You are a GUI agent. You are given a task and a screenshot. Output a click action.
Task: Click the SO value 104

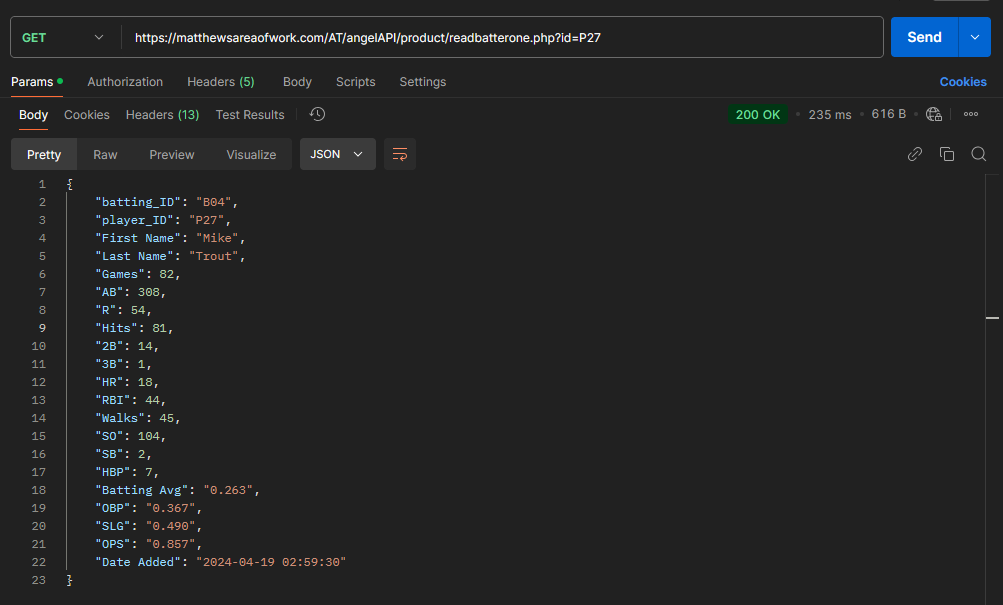(148, 436)
